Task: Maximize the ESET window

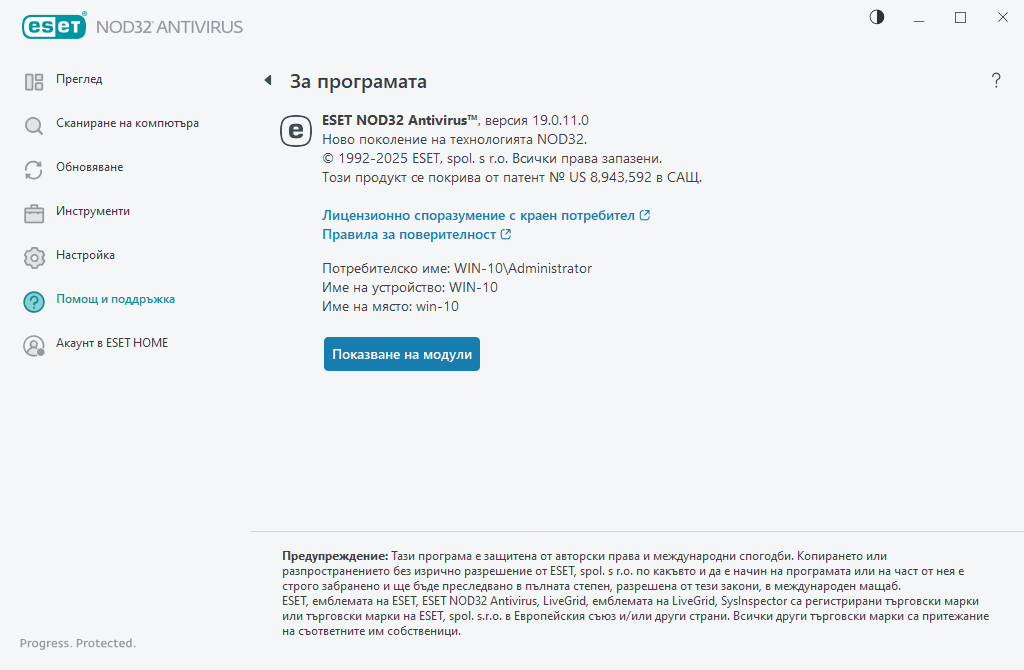Action: 960,17
